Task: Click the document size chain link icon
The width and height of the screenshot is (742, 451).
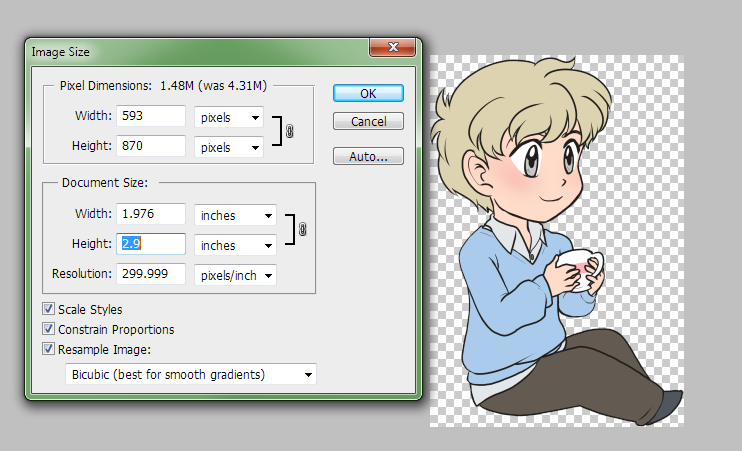Action: (x=302, y=230)
